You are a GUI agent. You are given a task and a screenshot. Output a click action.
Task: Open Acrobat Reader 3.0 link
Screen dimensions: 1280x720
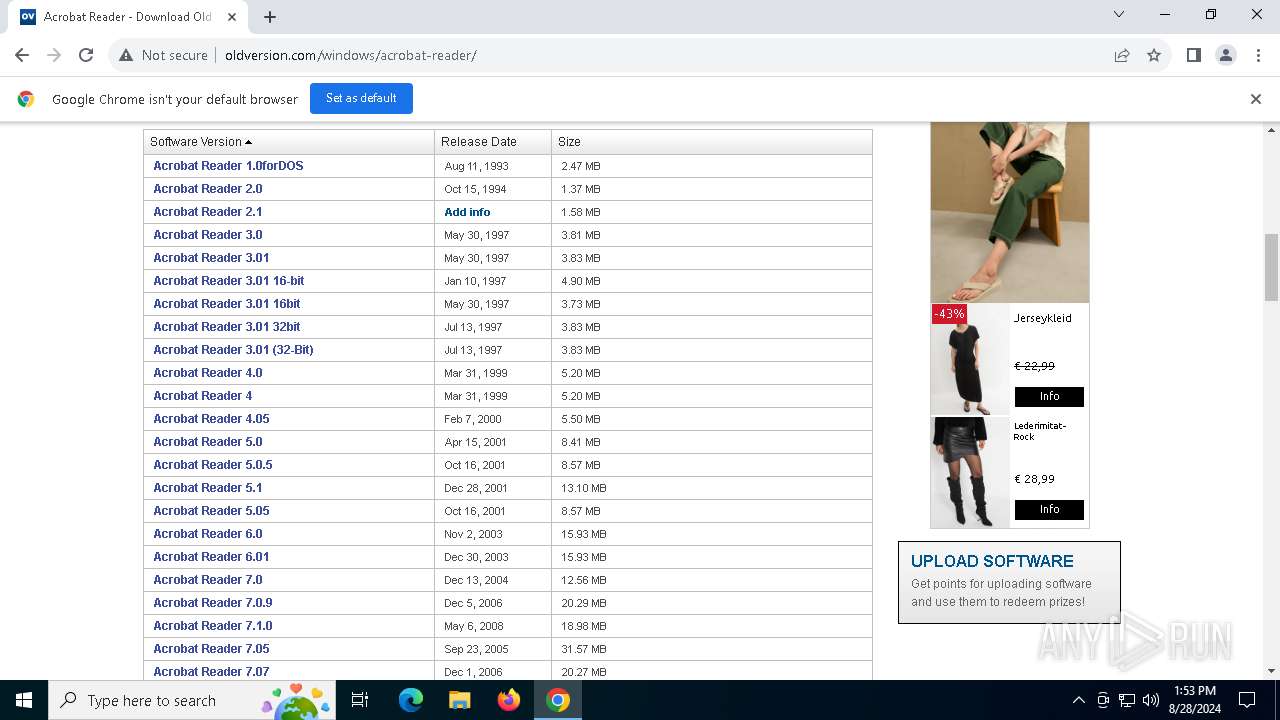[208, 235]
